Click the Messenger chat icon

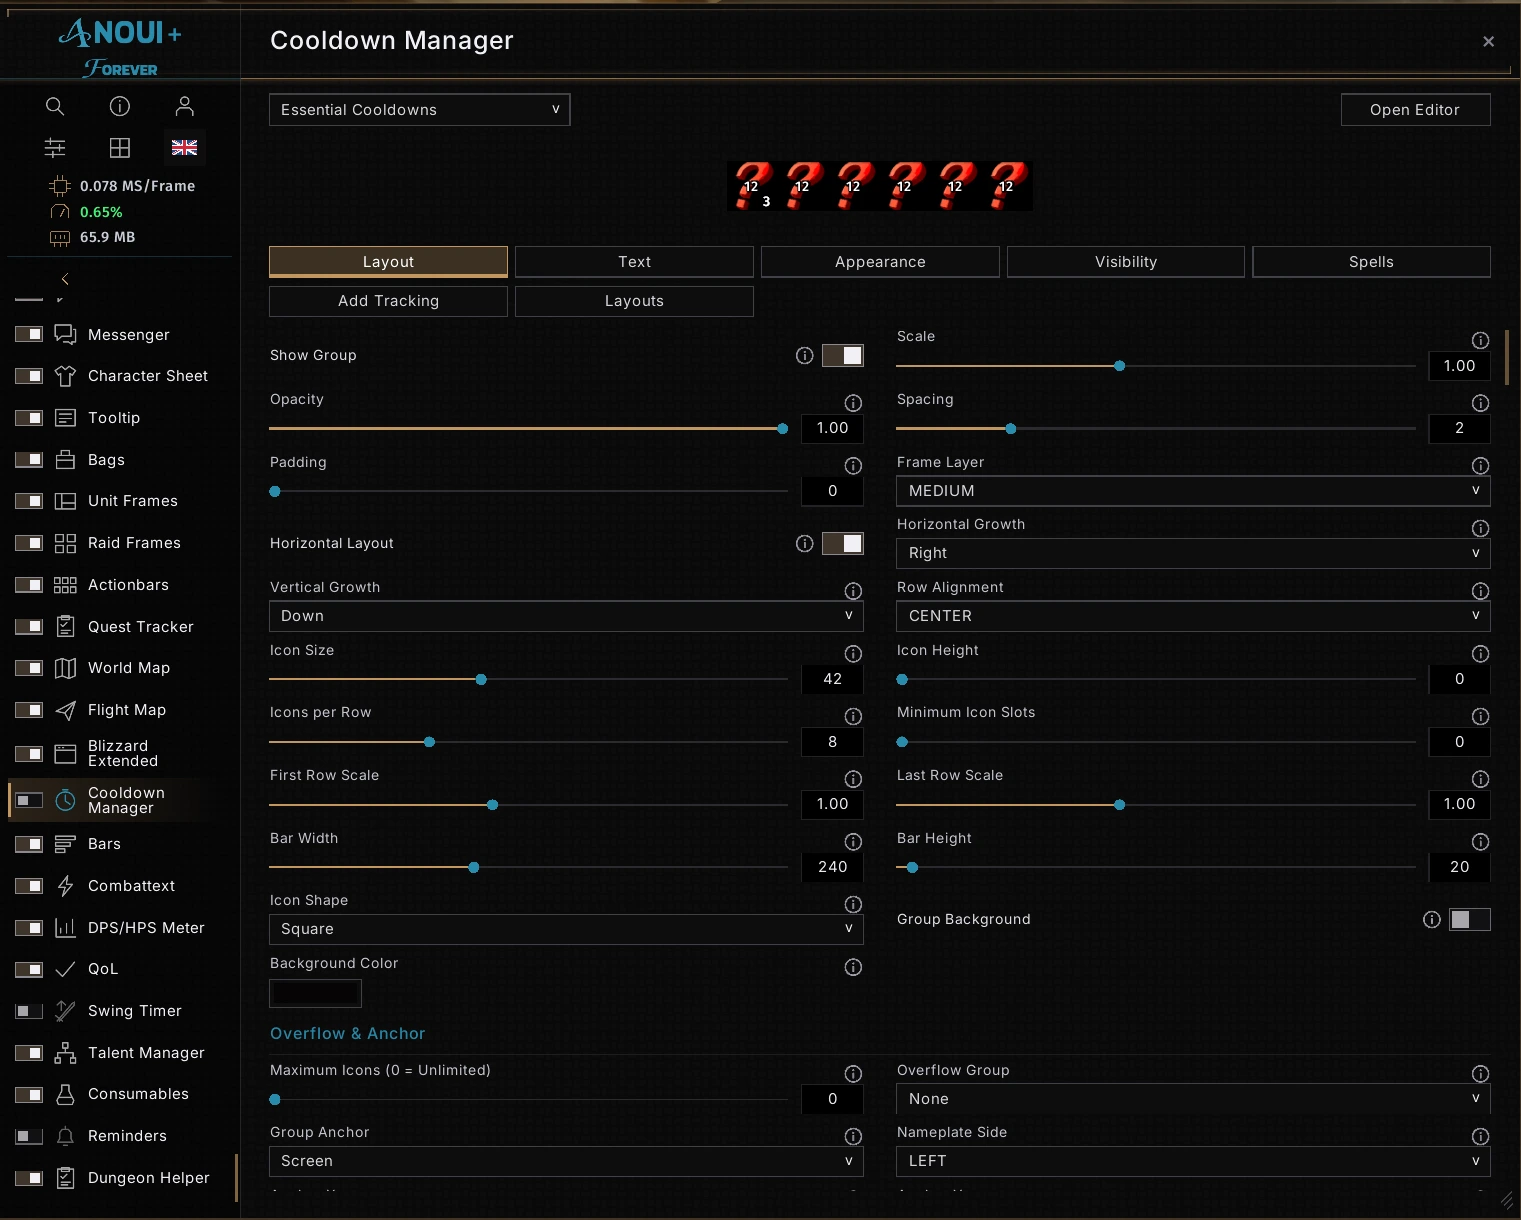coord(65,334)
